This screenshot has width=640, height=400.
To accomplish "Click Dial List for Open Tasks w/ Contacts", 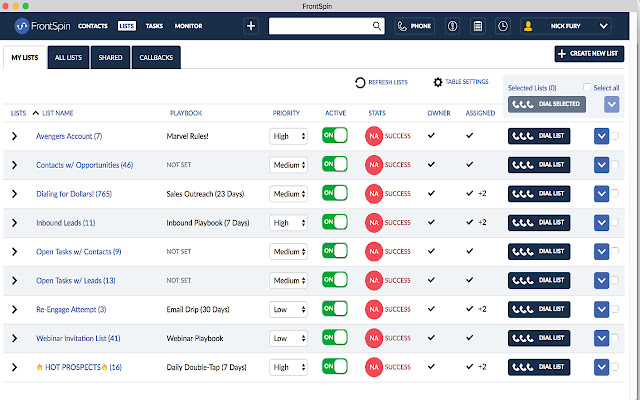I will [x=539, y=252].
